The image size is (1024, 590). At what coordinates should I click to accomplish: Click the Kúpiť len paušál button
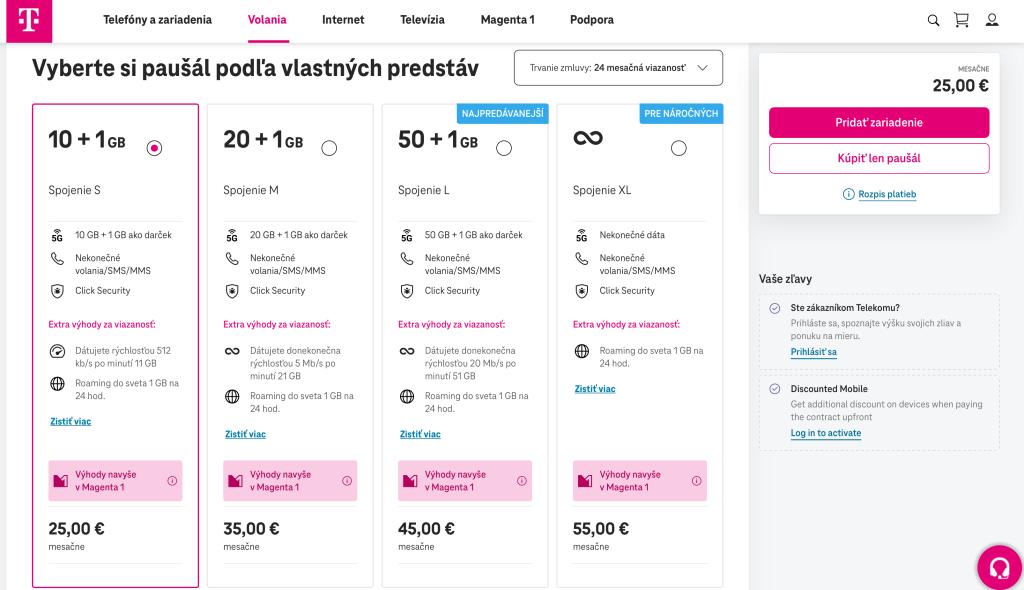878,158
